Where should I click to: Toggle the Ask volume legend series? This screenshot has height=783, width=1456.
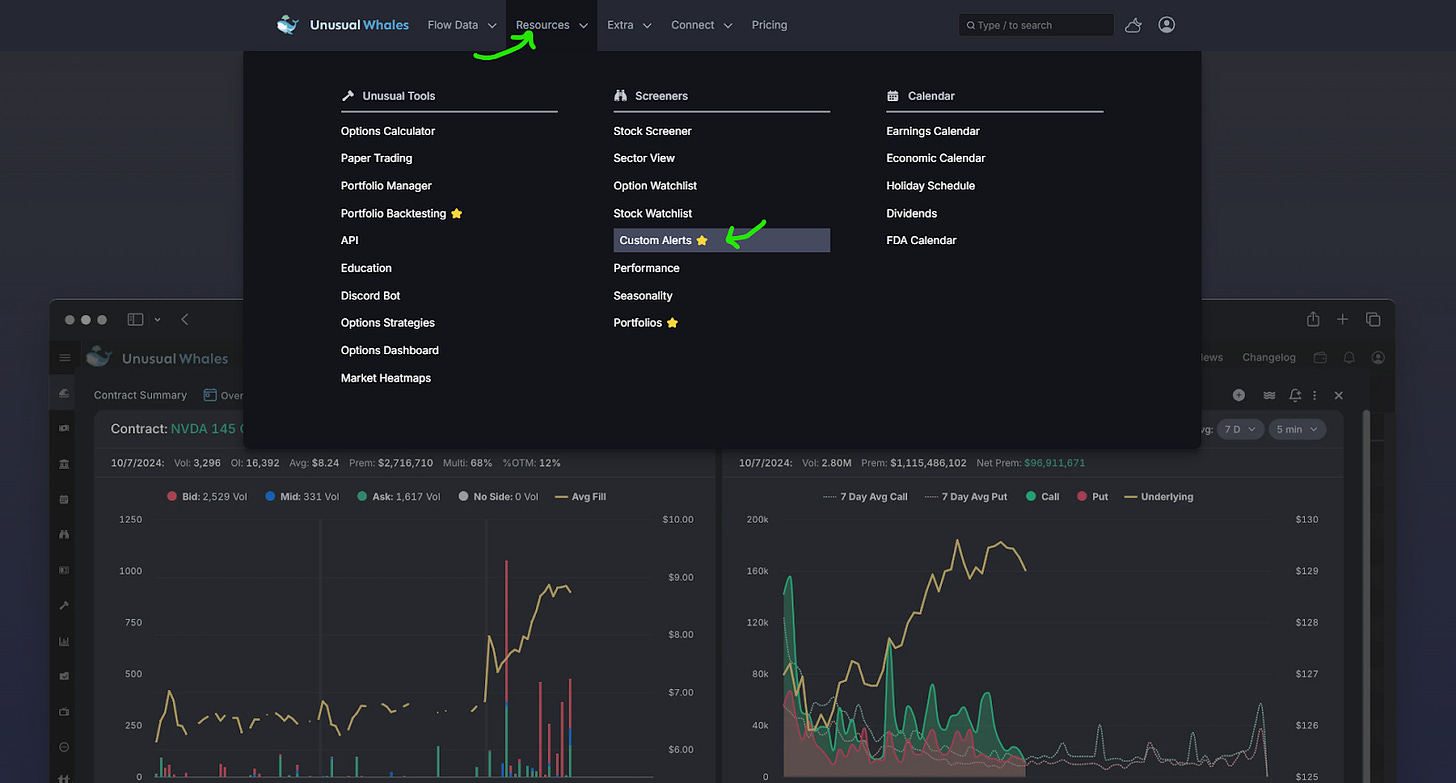click(398, 496)
